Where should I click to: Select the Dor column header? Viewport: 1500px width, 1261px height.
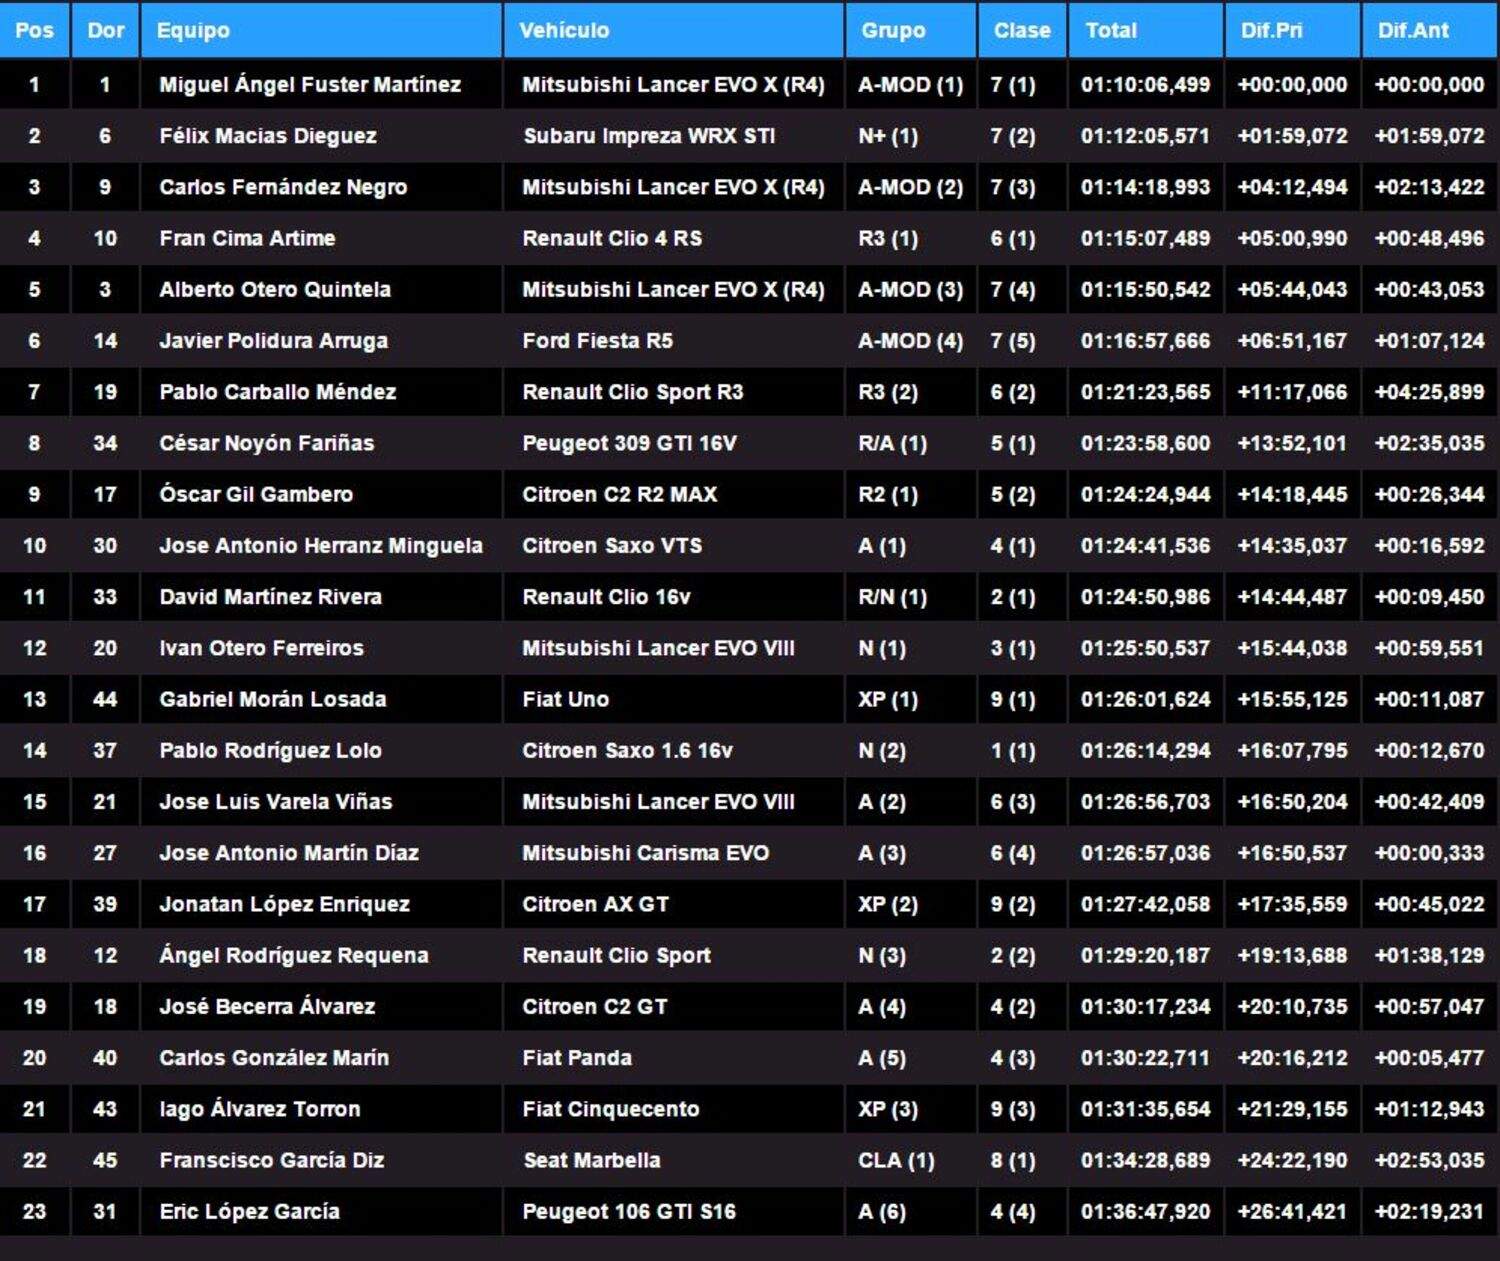(105, 30)
